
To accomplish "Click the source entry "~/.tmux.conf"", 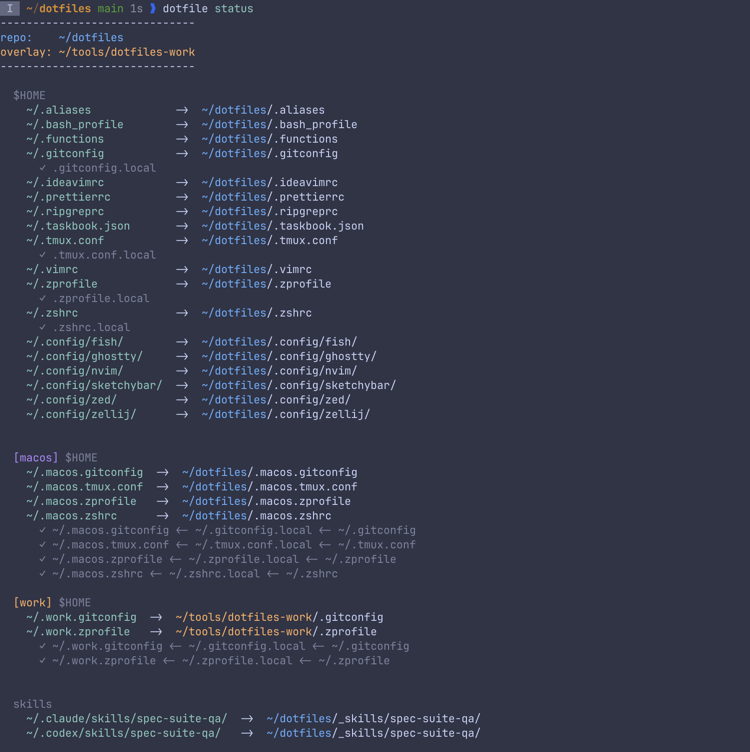I will (65, 240).
